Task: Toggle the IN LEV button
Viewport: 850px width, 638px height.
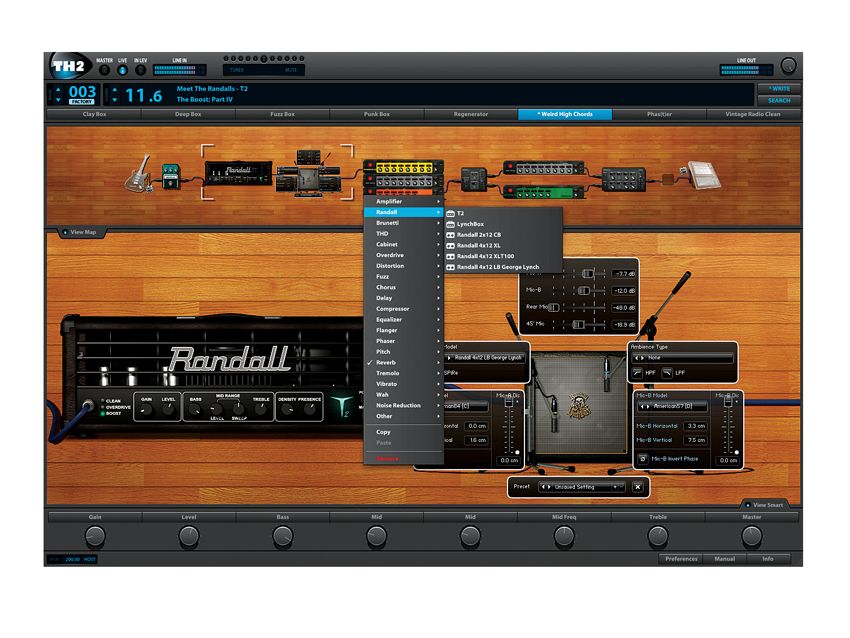Action: pyautogui.click(x=140, y=70)
